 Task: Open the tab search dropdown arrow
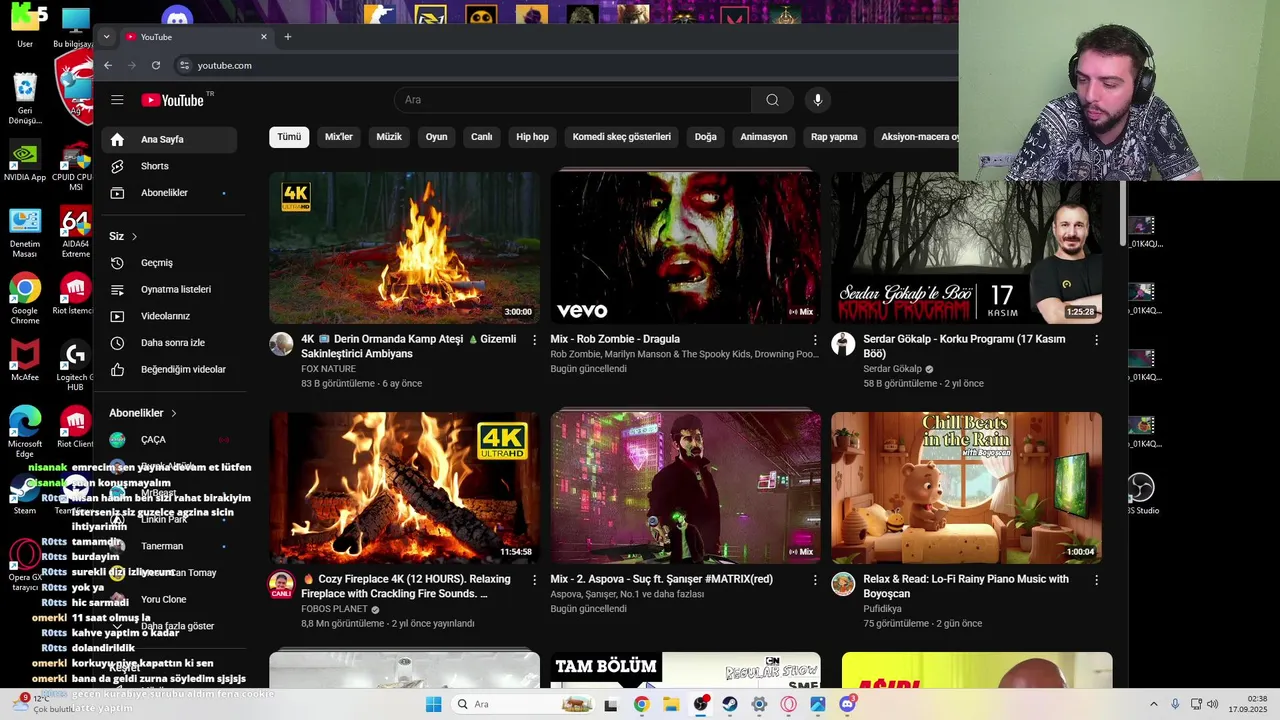pos(107,37)
